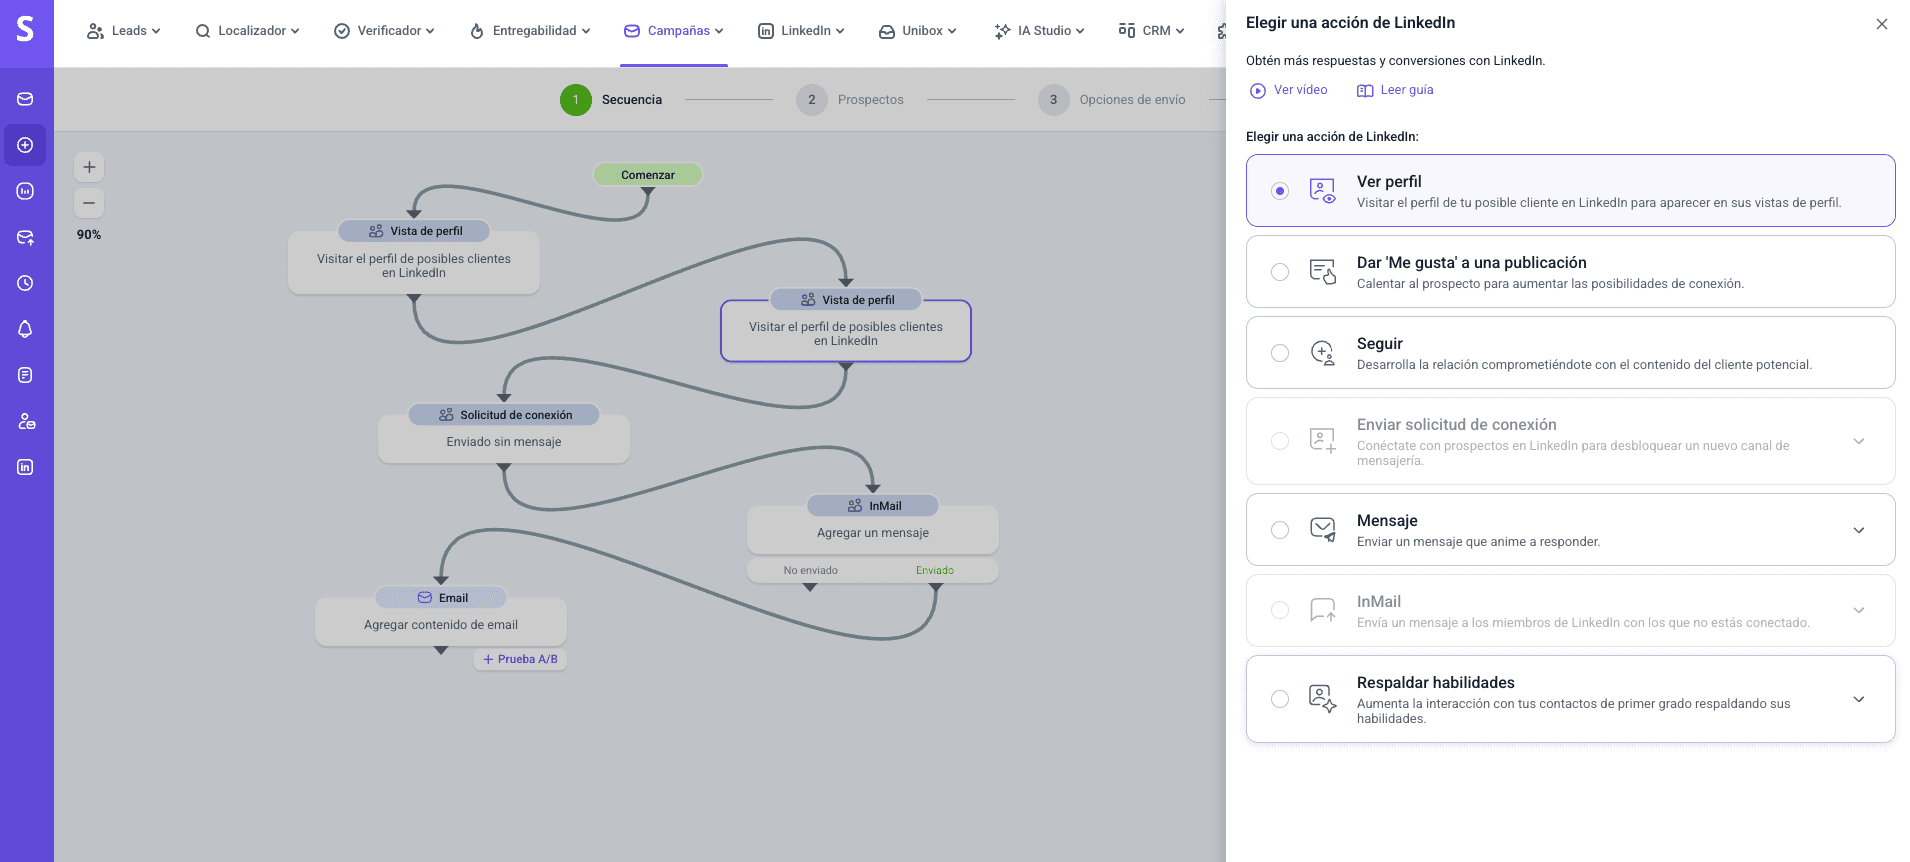Zoom in the sequence canvas

coord(89,167)
